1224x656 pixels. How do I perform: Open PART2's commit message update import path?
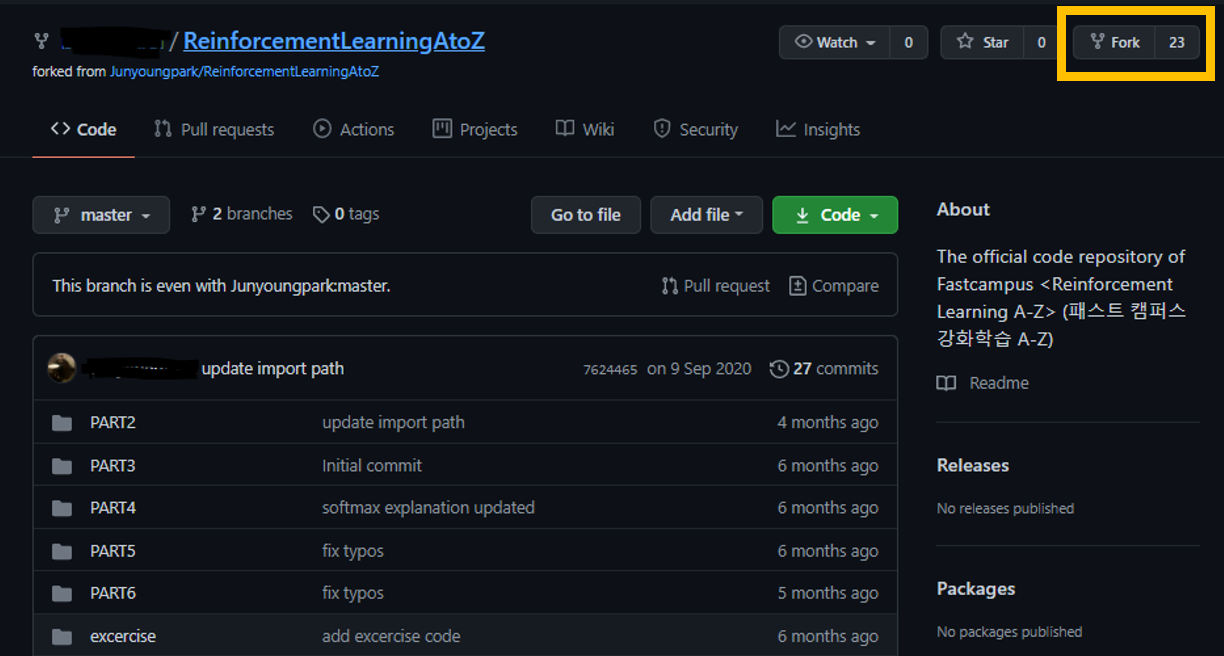tap(393, 422)
